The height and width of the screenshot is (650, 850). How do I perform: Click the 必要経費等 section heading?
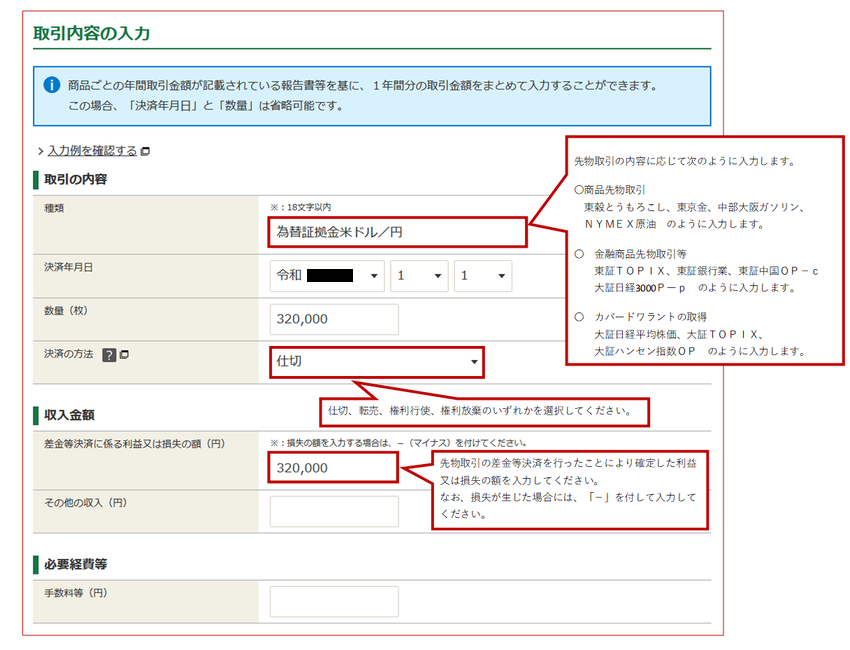click(x=76, y=562)
